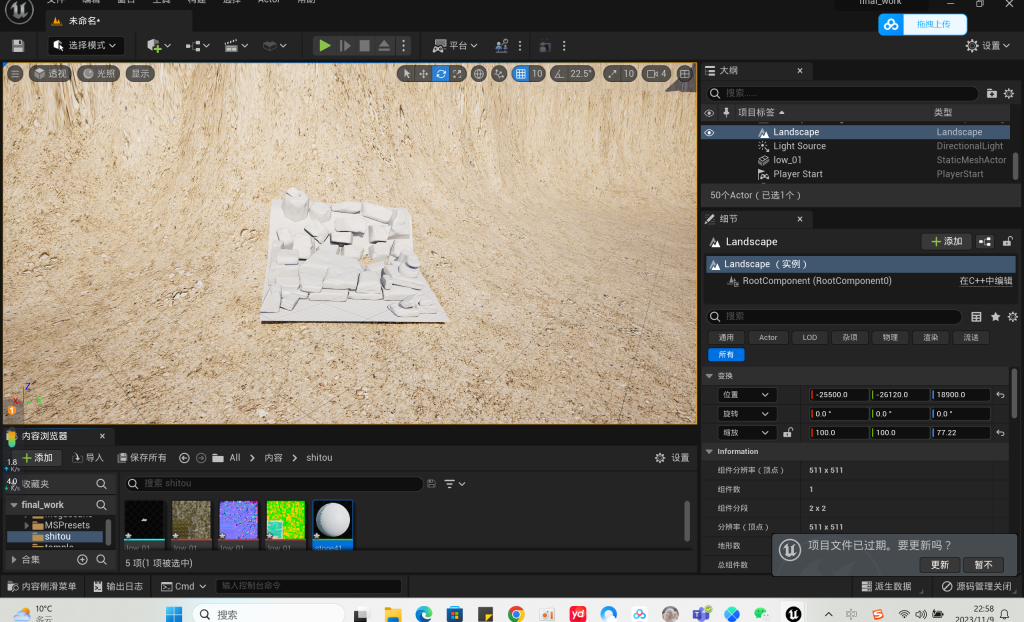Activate the translate move gizmo tool
Image resolution: width=1024 pixels, height=622 pixels.
423,74
